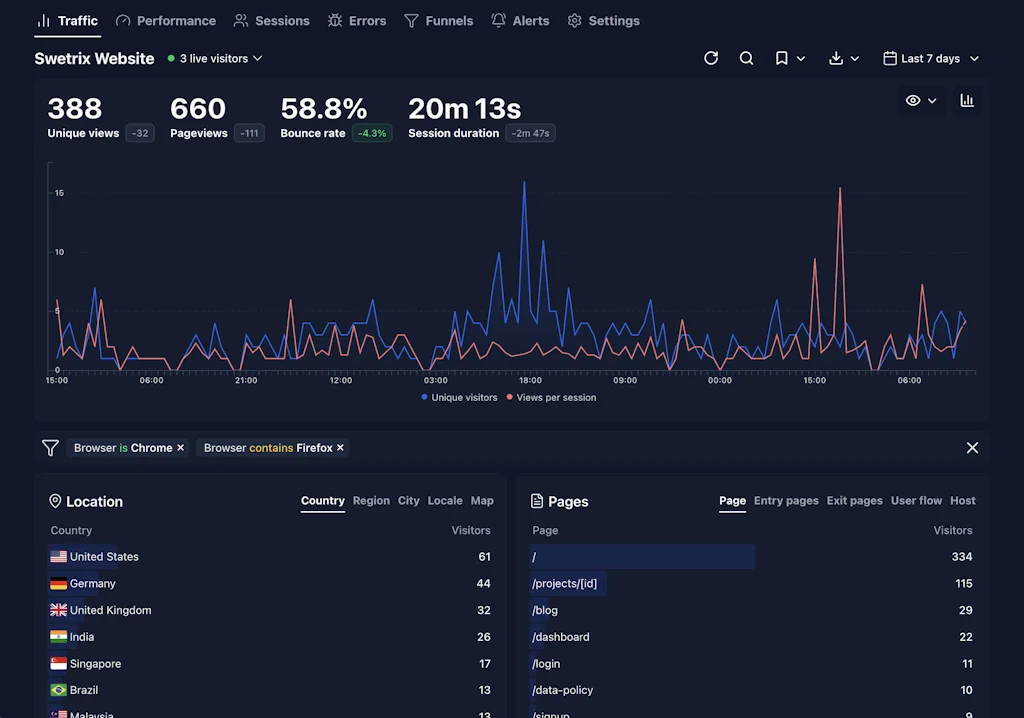This screenshot has height=718, width=1024.
Task: Open the search icon
Action: [x=746, y=58]
